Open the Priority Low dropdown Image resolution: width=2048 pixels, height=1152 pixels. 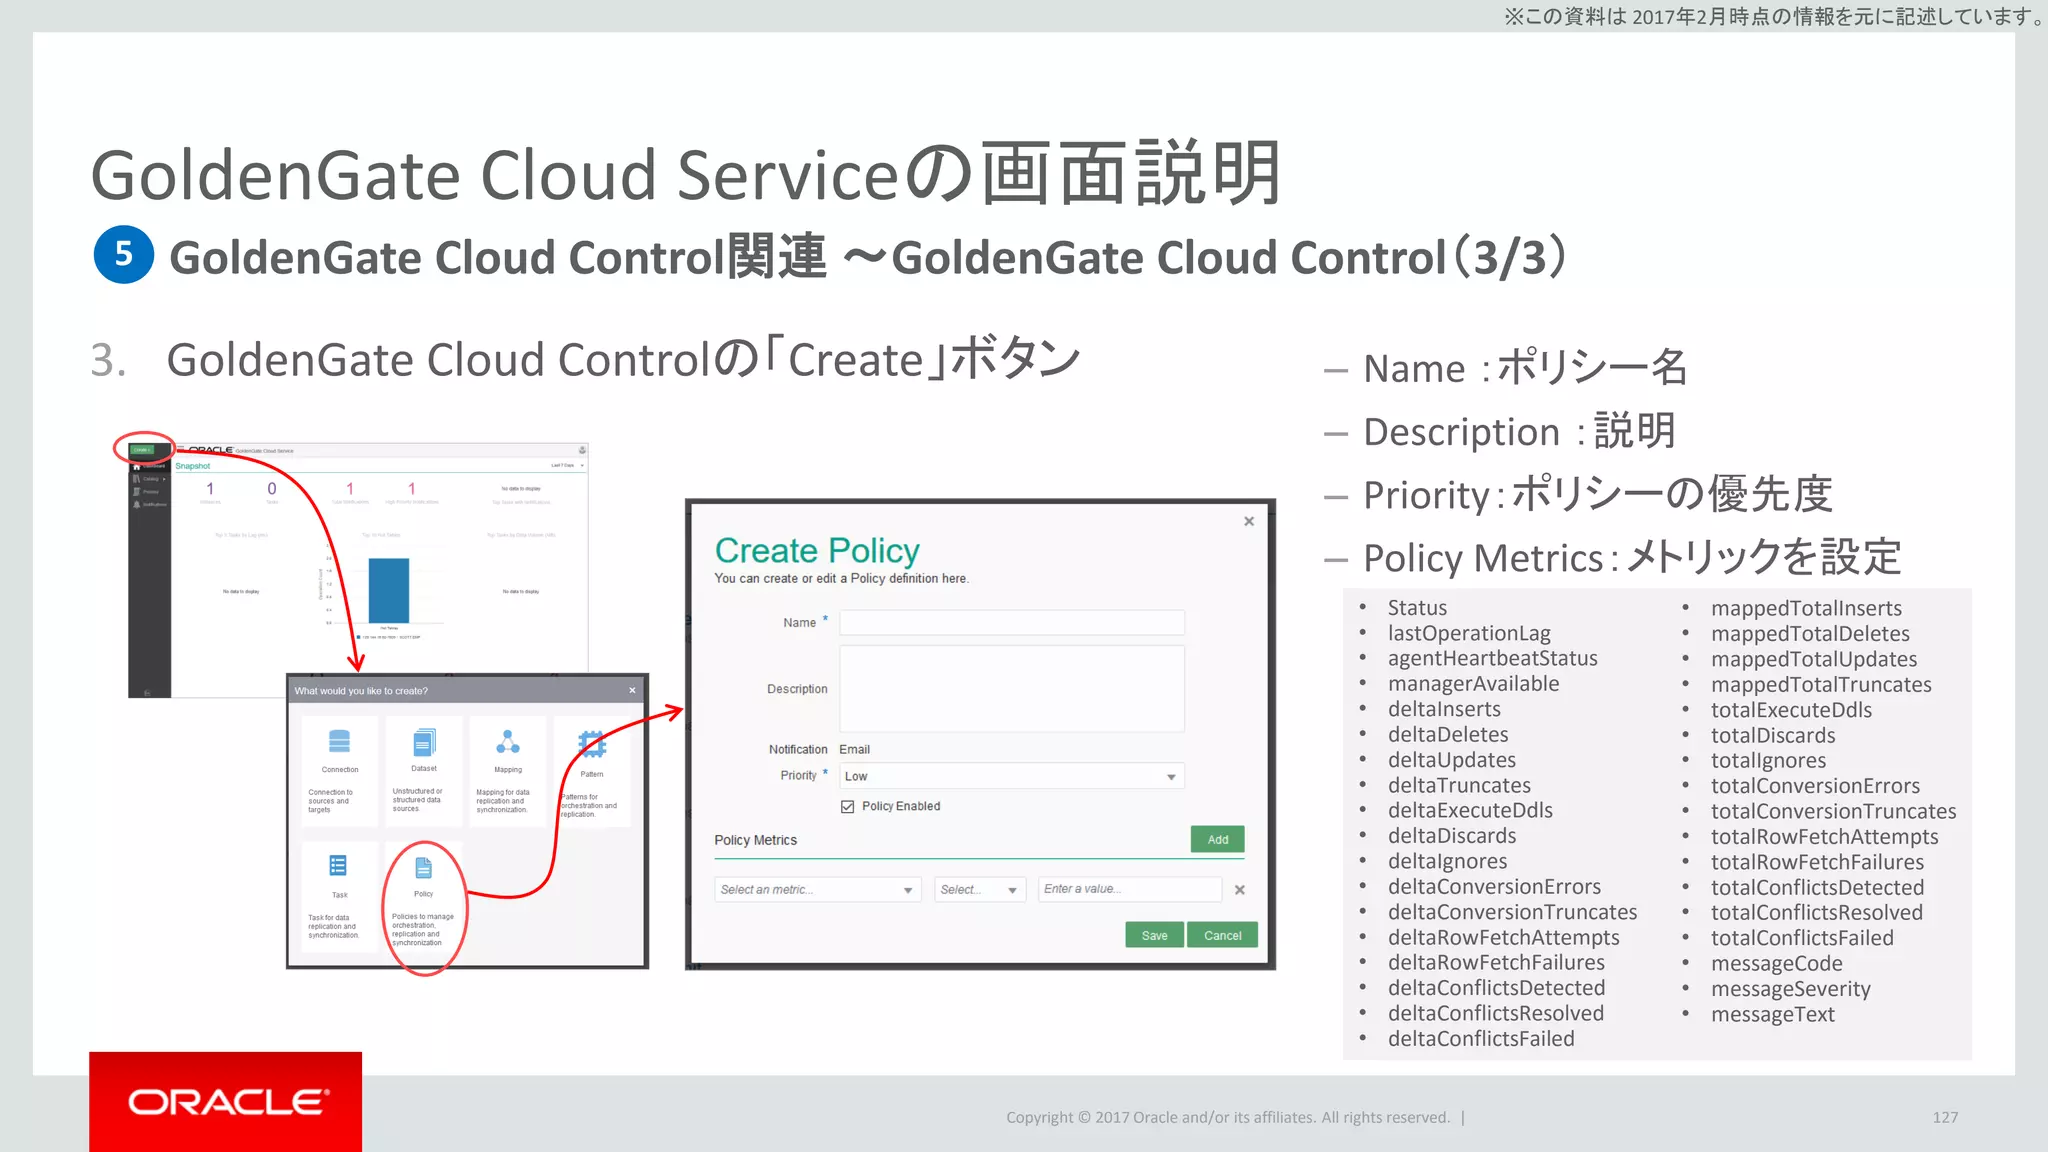pos(1011,777)
